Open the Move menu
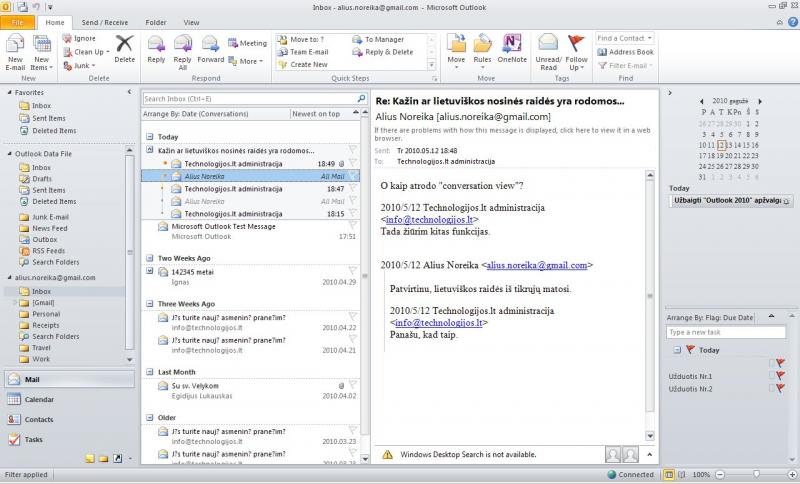Viewport: 800px width, 484px height. [x=456, y=53]
